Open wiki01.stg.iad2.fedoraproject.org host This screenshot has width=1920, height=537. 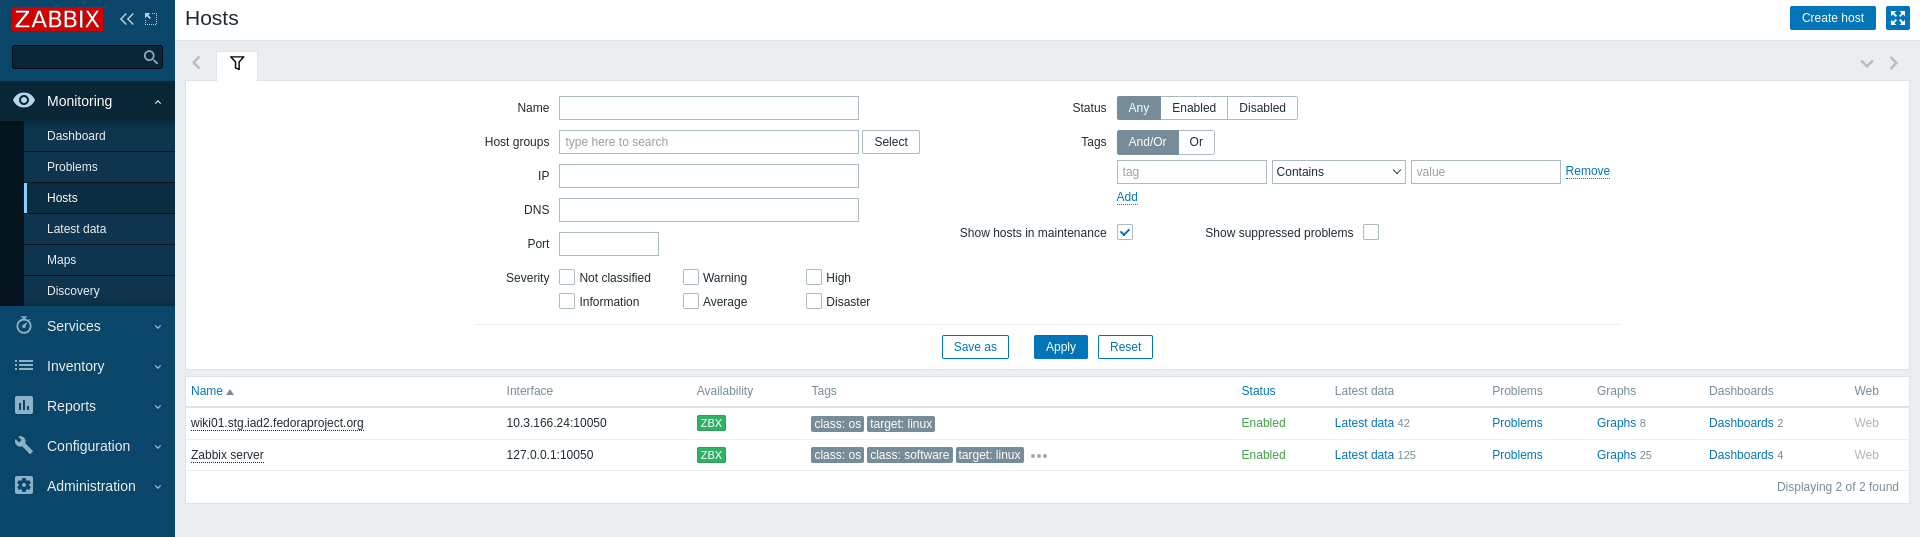[x=277, y=423]
